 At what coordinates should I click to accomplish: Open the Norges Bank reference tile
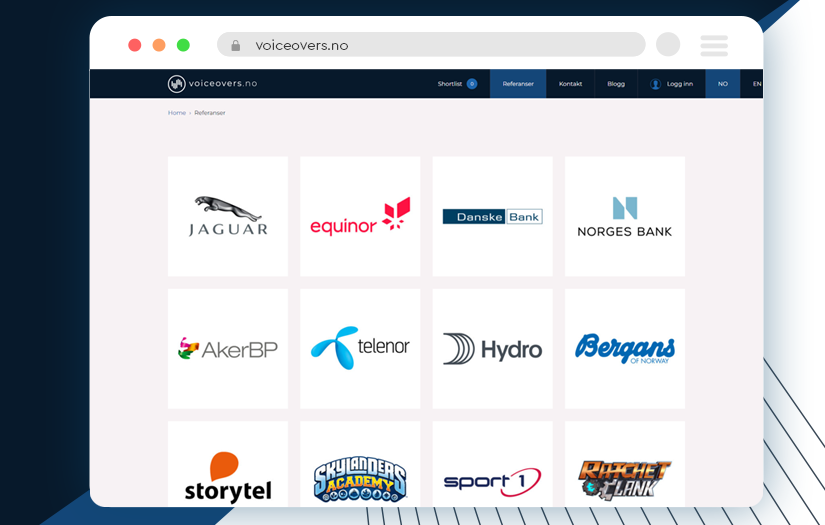tap(625, 216)
